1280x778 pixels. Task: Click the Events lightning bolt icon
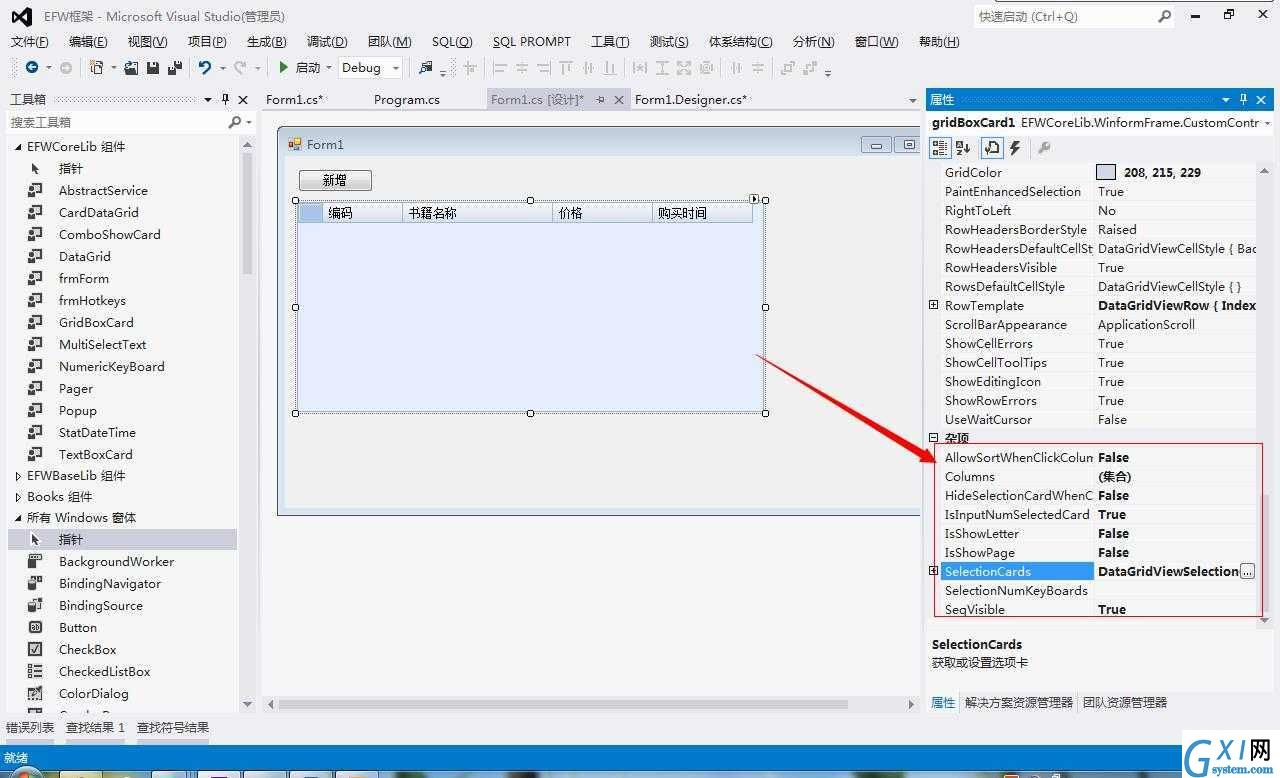[x=1015, y=148]
